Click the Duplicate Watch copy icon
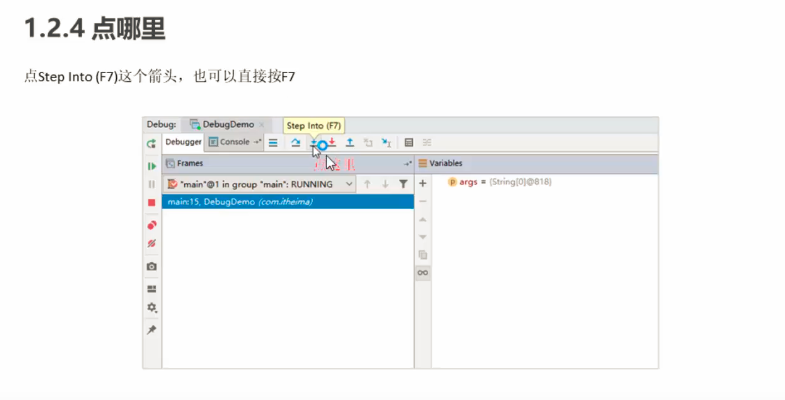The width and height of the screenshot is (785, 400). tap(423, 255)
